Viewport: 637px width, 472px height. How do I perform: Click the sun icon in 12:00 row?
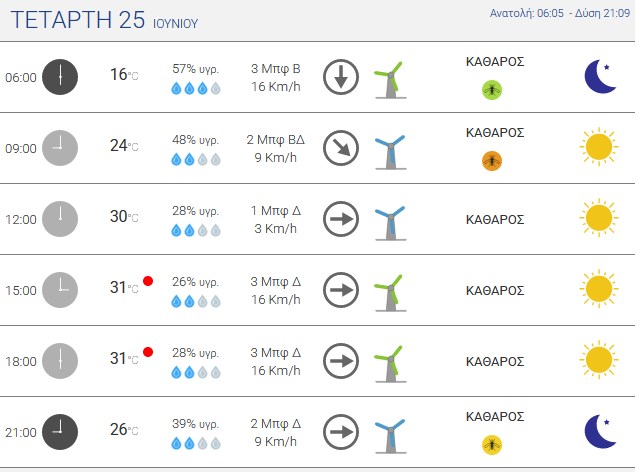coord(599,217)
